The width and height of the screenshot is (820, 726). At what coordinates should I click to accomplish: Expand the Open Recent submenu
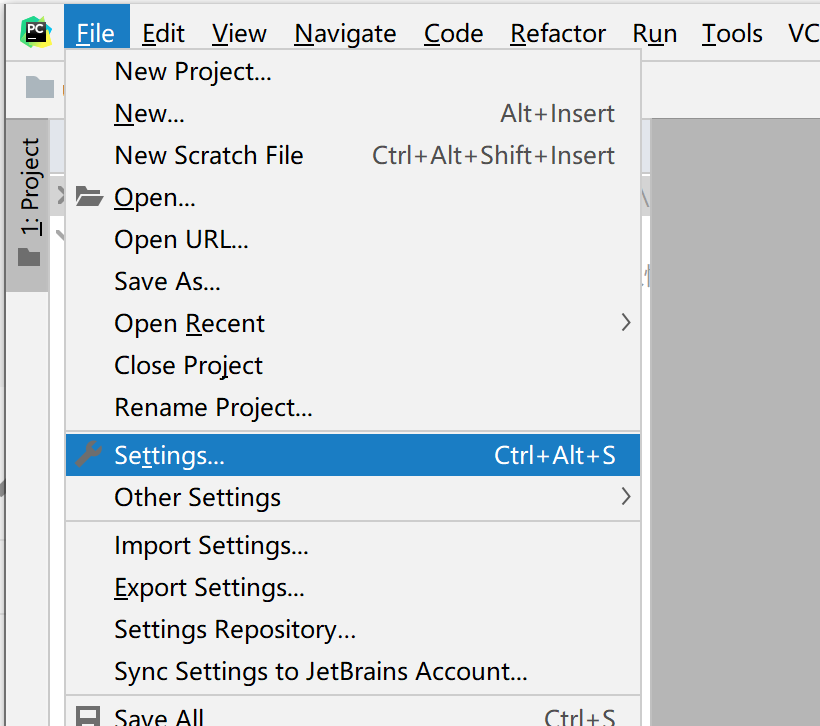625,323
